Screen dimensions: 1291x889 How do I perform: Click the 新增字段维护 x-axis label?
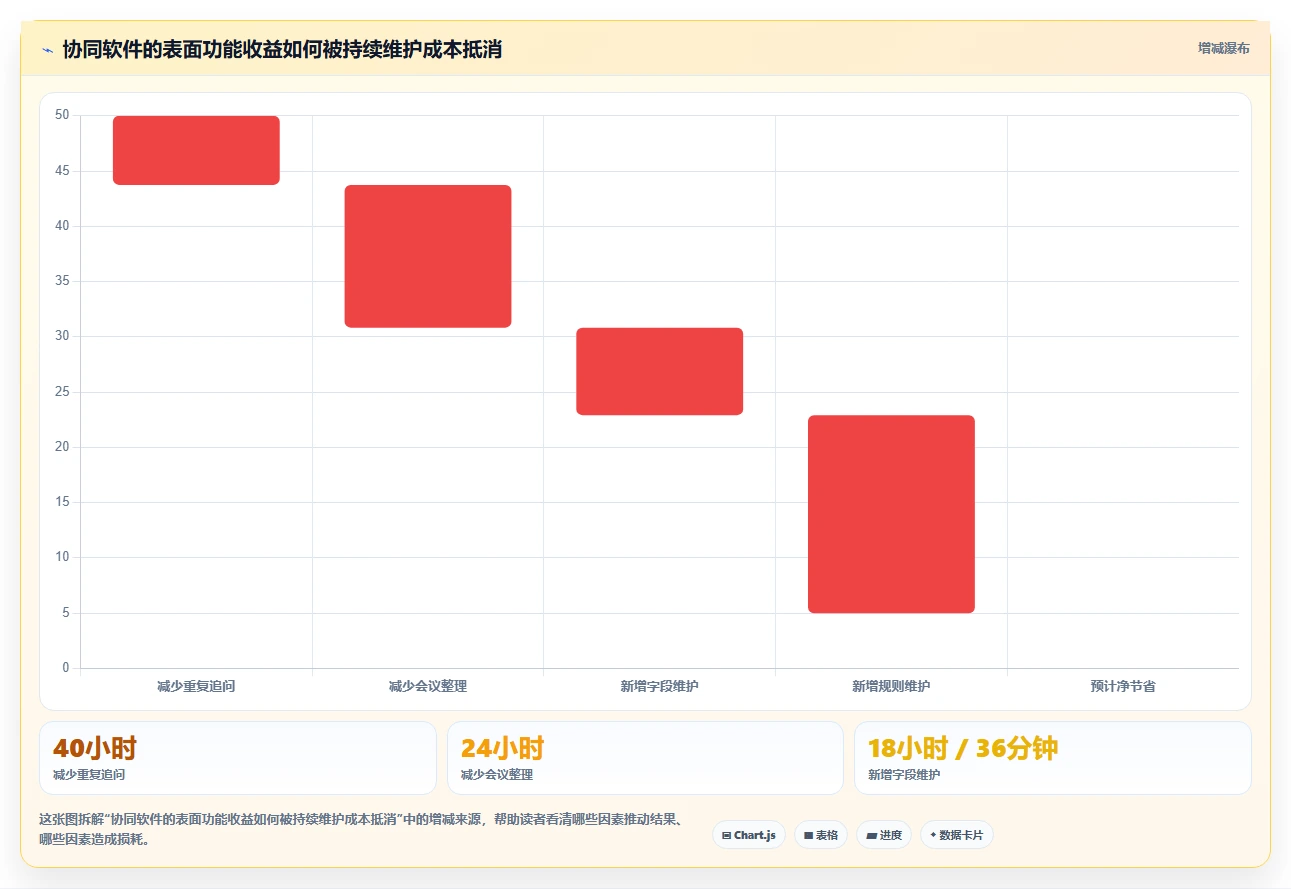tap(660, 686)
